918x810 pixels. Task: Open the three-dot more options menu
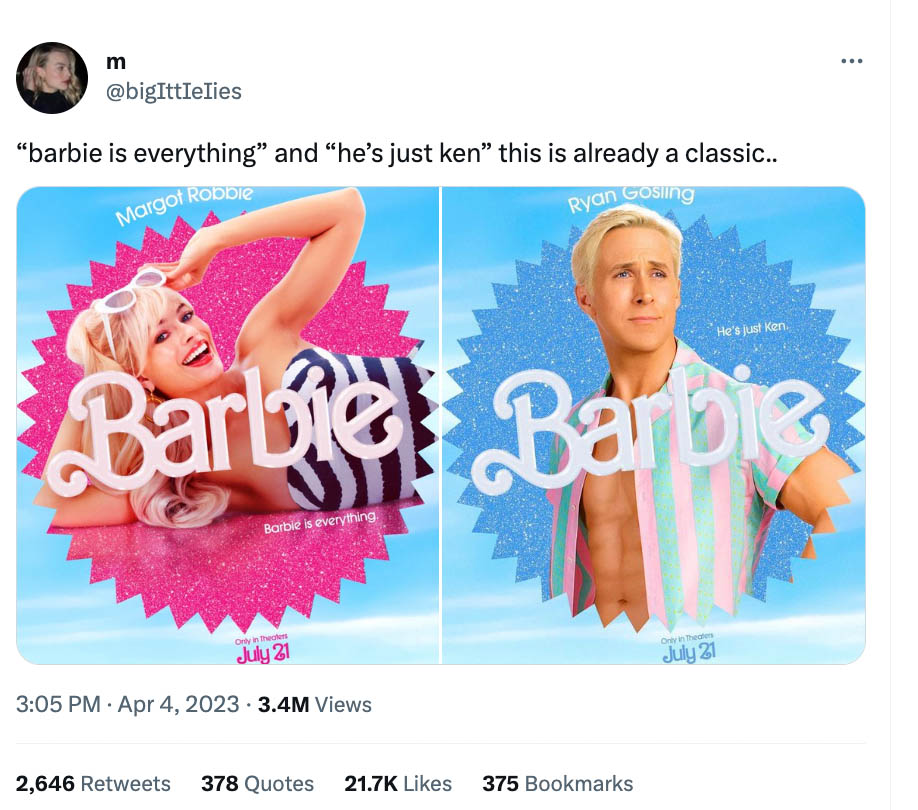pos(851,61)
